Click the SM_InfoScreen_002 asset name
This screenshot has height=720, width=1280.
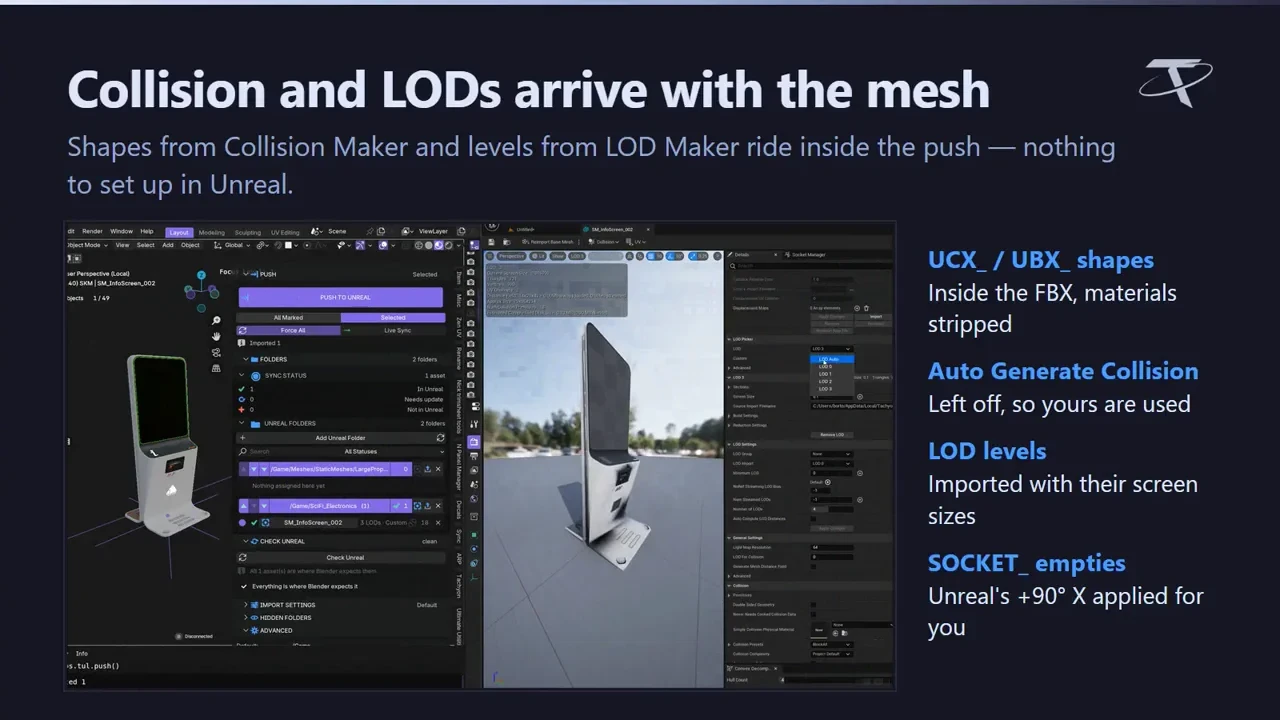(313, 522)
